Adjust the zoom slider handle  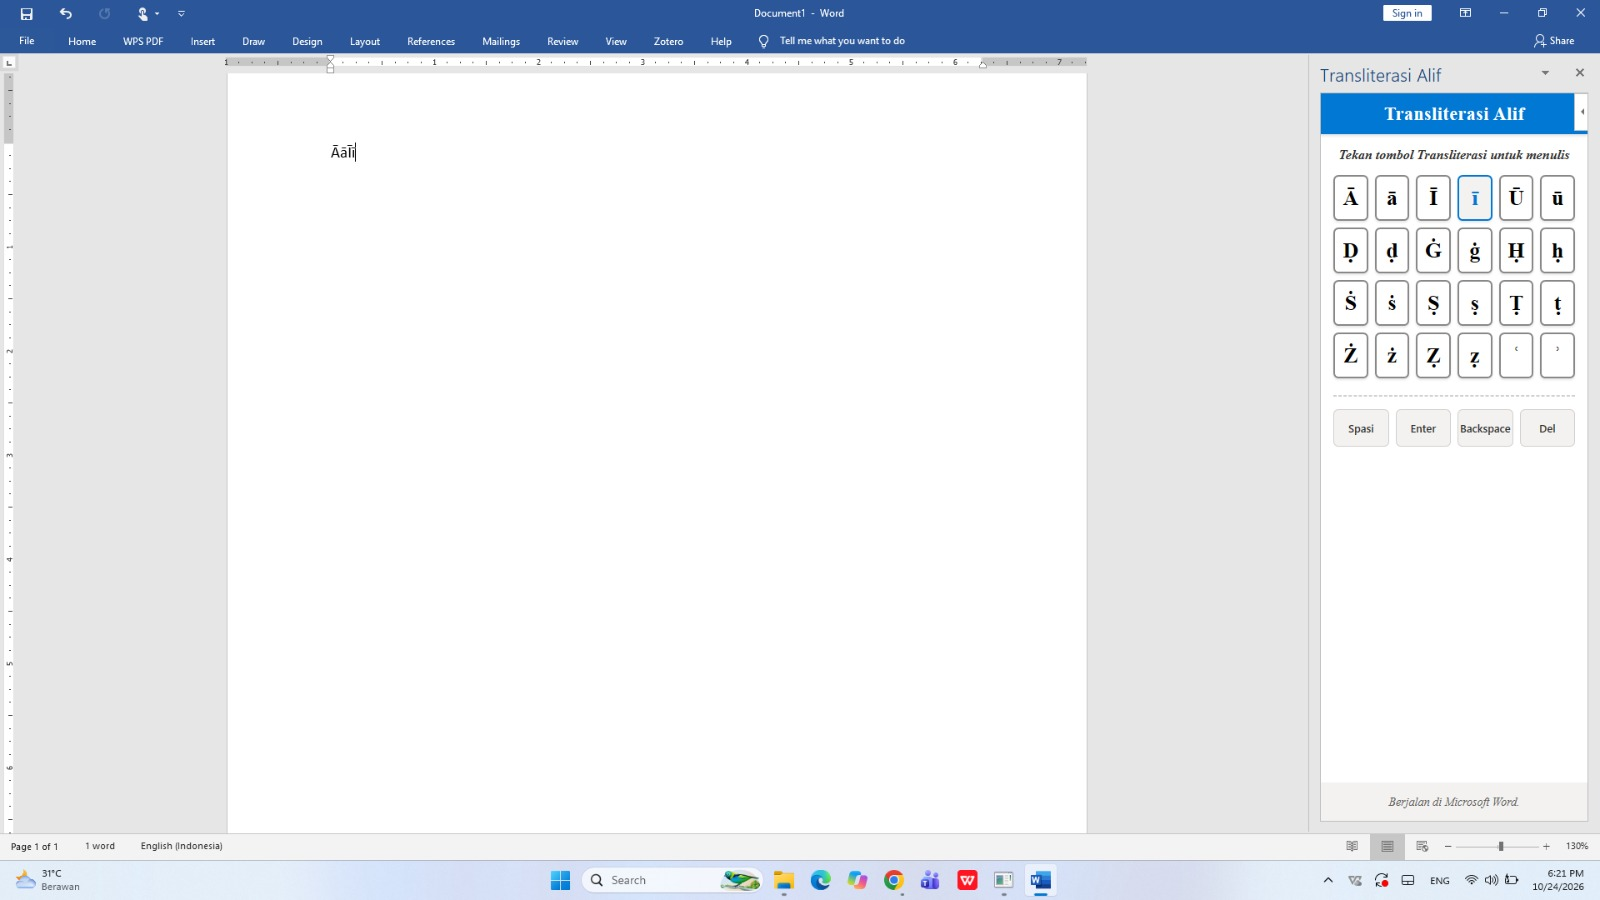1500,847
